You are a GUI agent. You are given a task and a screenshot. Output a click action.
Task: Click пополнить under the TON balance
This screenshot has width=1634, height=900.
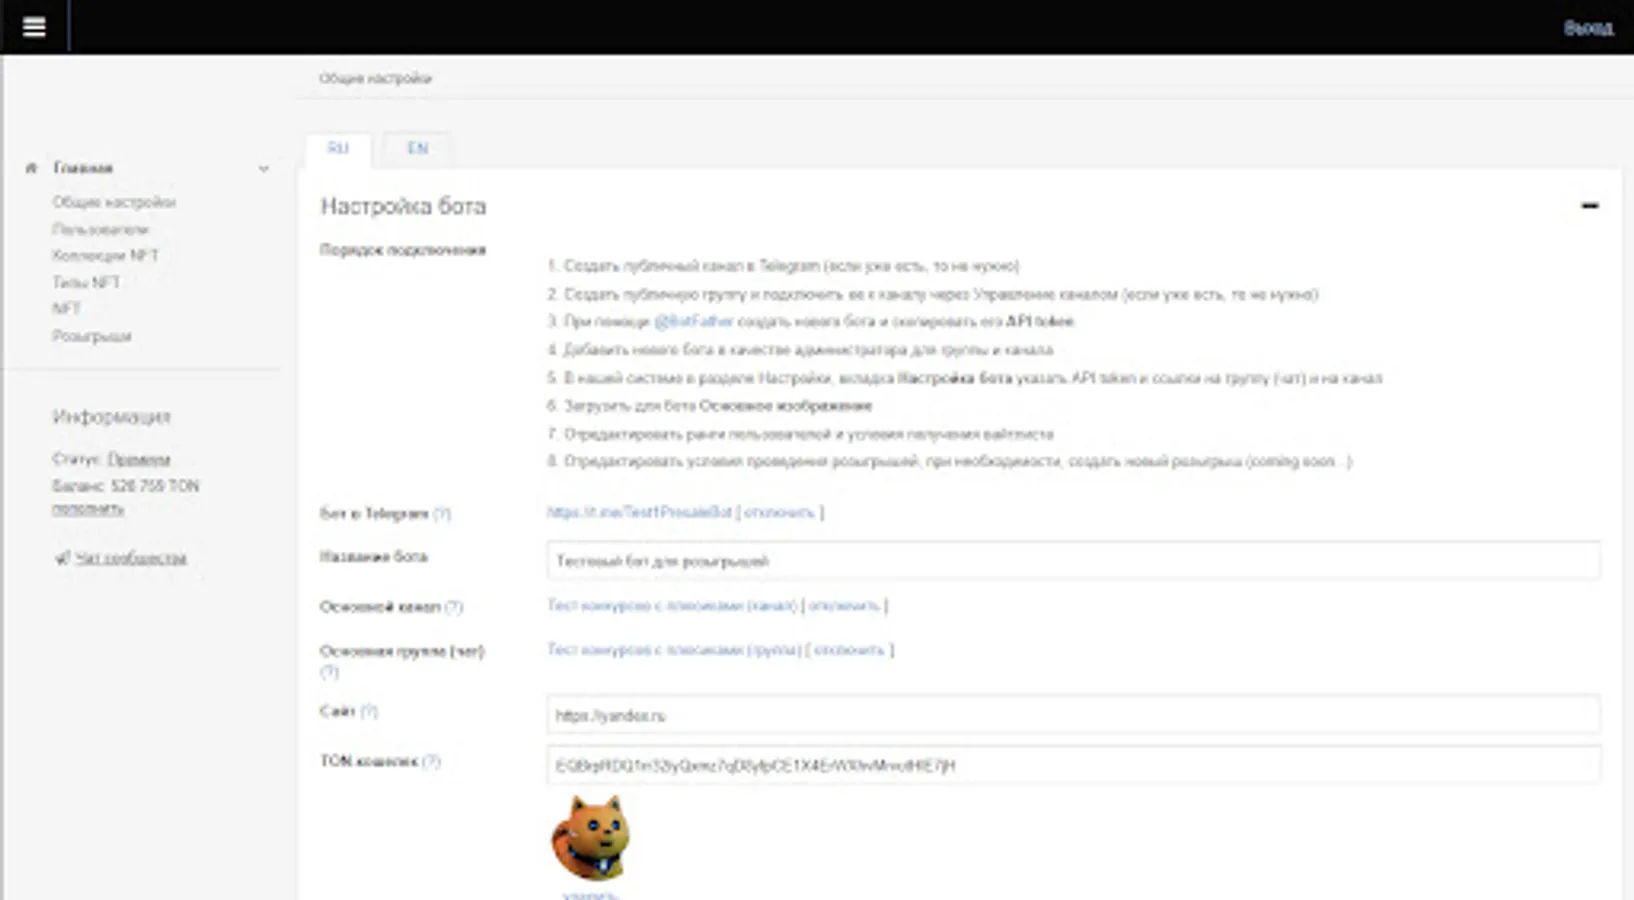click(x=88, y=509)
